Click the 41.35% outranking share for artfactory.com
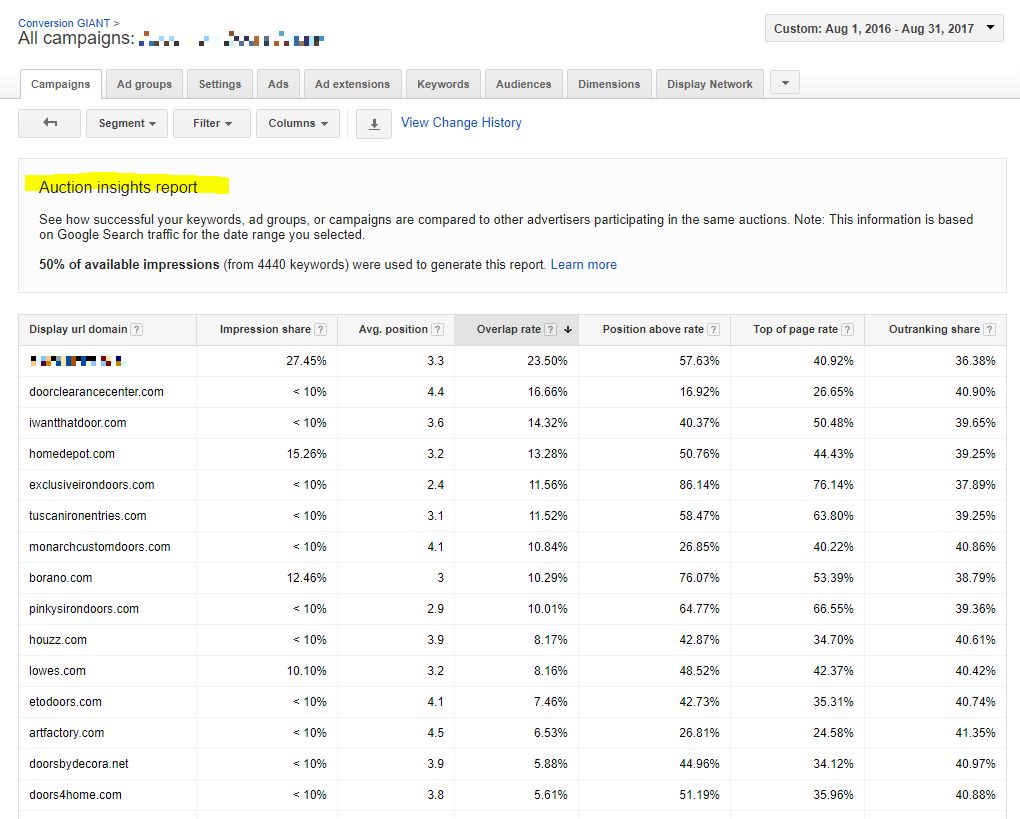This screenshot has height=819, width=1020. click(975, 733)
